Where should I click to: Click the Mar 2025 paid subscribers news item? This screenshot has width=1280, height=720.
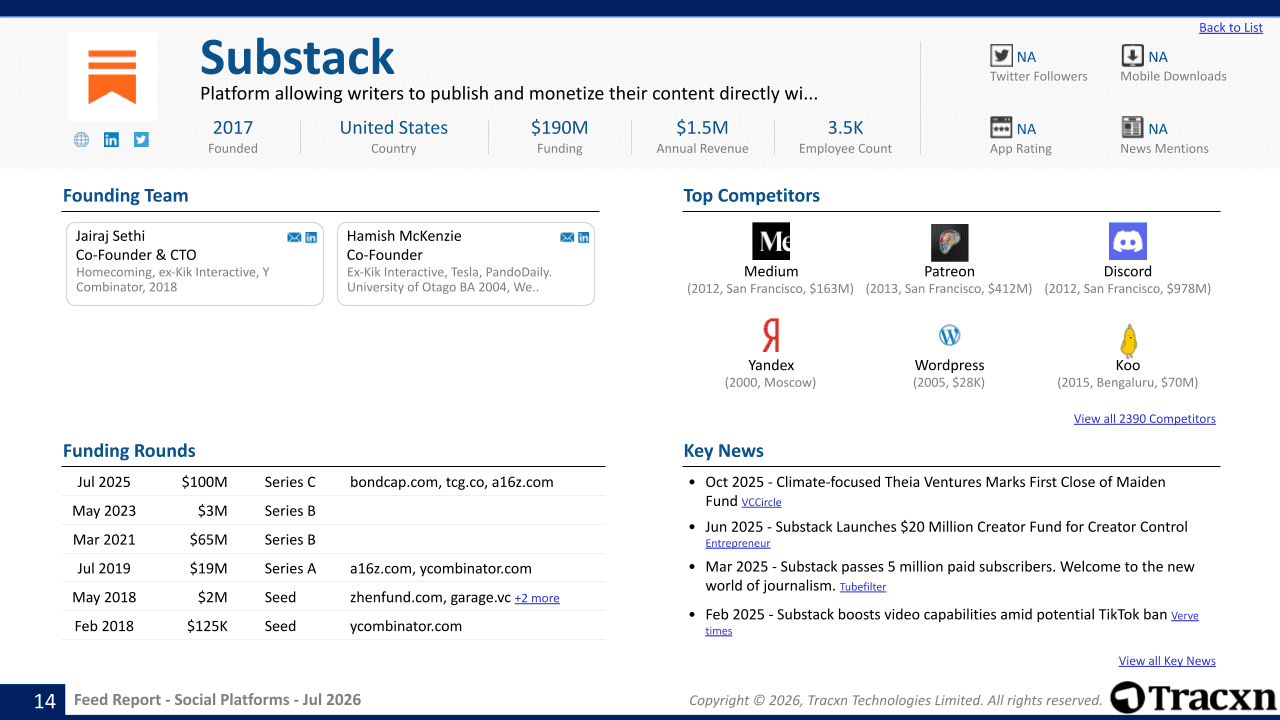(x=950, y=576)
